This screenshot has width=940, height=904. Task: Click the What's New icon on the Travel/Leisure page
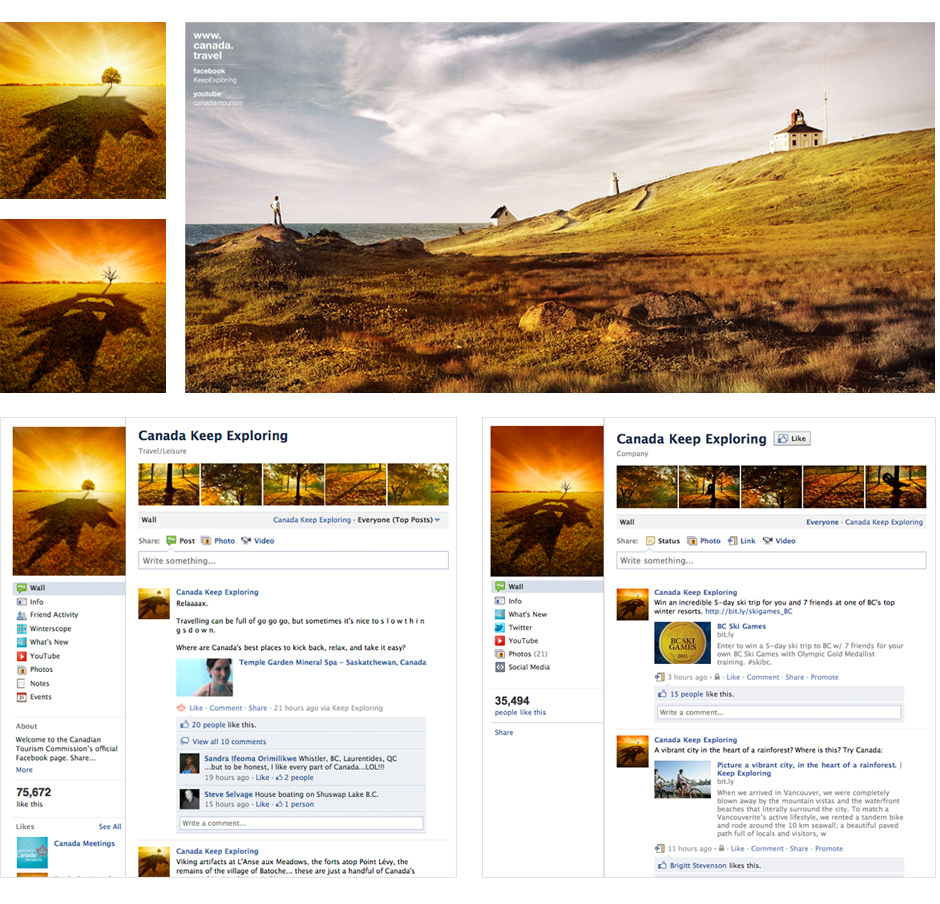[22, 642]
